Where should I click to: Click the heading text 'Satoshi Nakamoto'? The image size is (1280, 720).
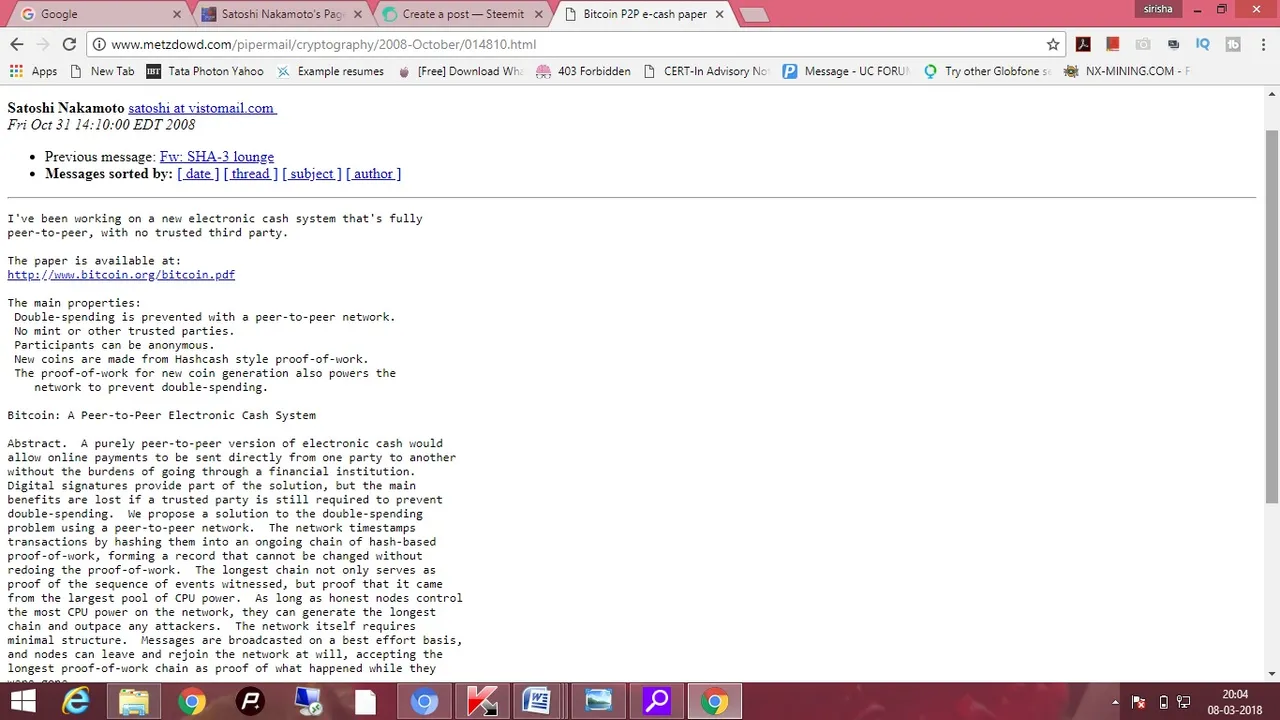point(66,108)
